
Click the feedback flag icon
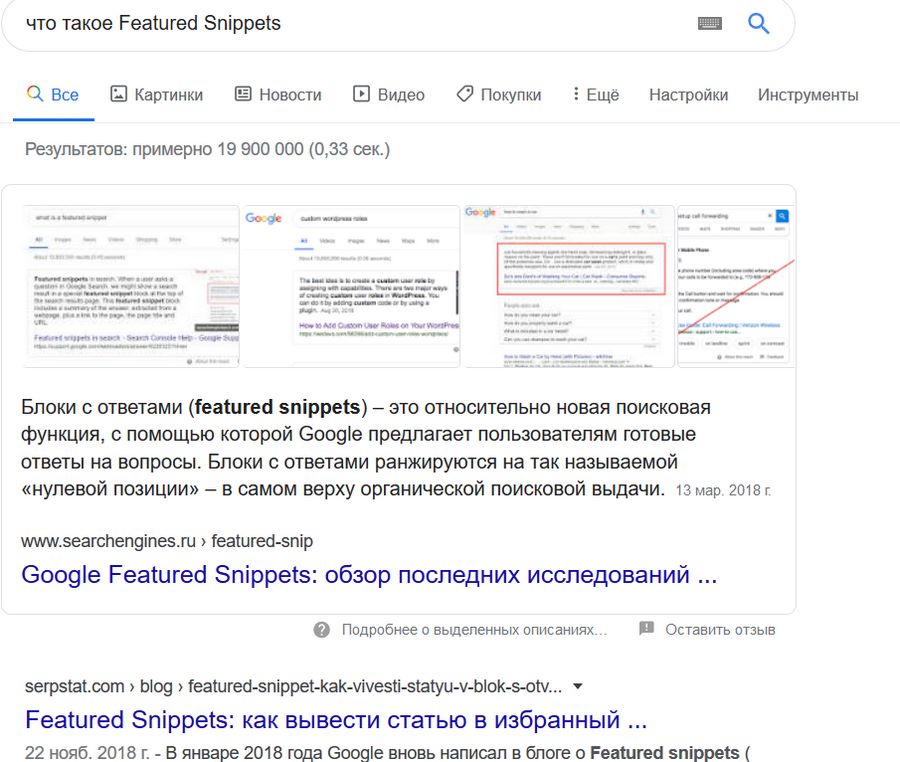click(x=646, y=628)
